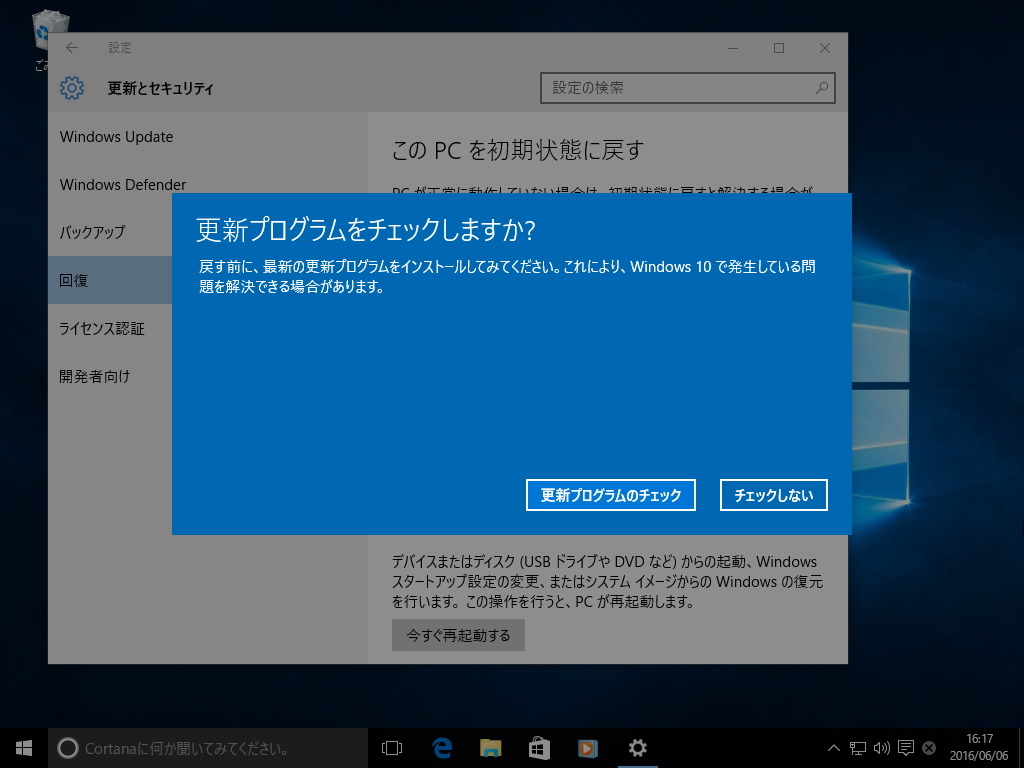
Task: Click the pinned Settings gear on the taskbar
Action: [x=637, y=747]
